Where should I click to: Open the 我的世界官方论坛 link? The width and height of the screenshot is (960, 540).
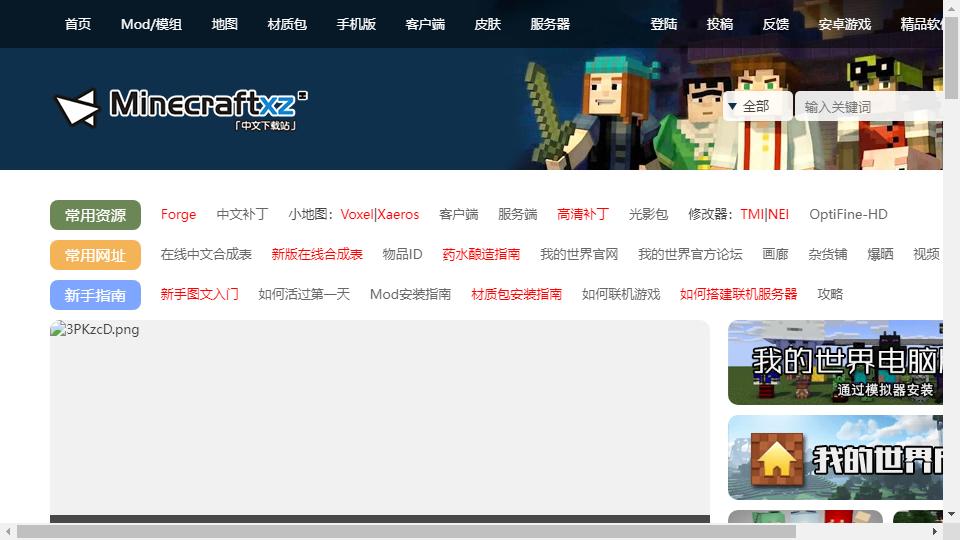[x=690, y=254]
